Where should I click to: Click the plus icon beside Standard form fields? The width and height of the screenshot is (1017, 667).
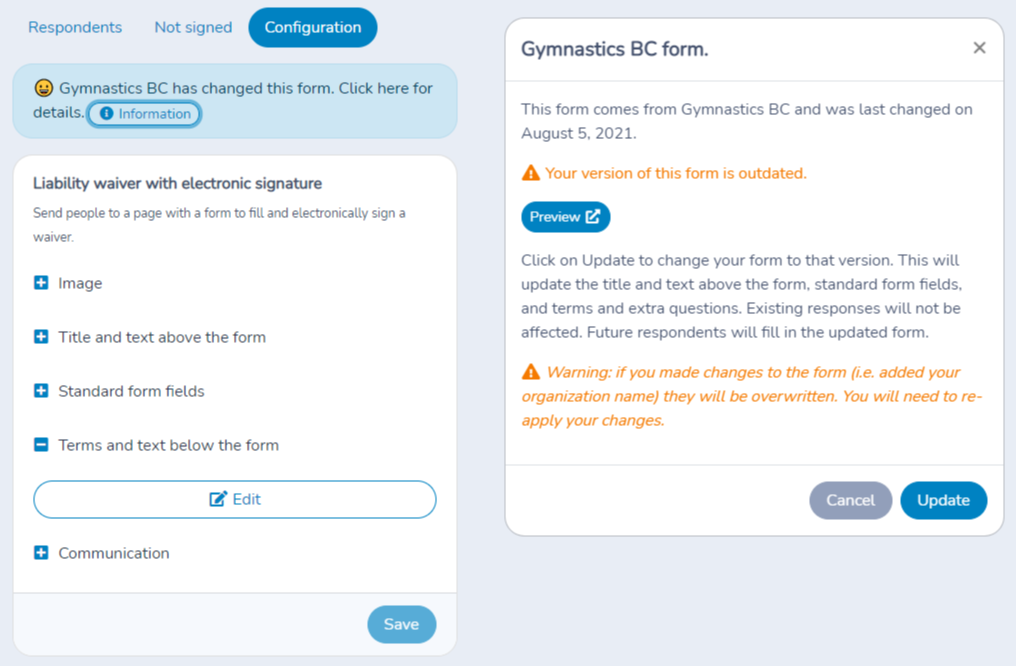pos(41,391)
